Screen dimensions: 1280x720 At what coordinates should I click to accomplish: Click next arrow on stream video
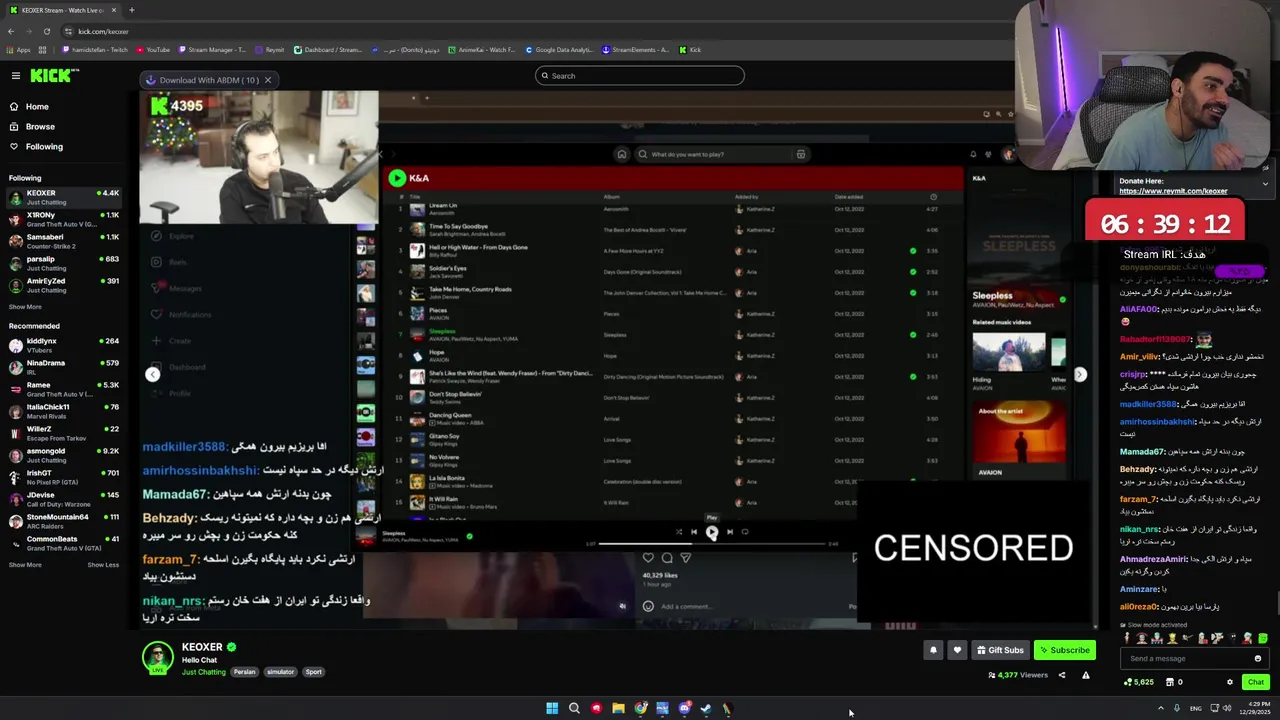tap(1080, 374)
